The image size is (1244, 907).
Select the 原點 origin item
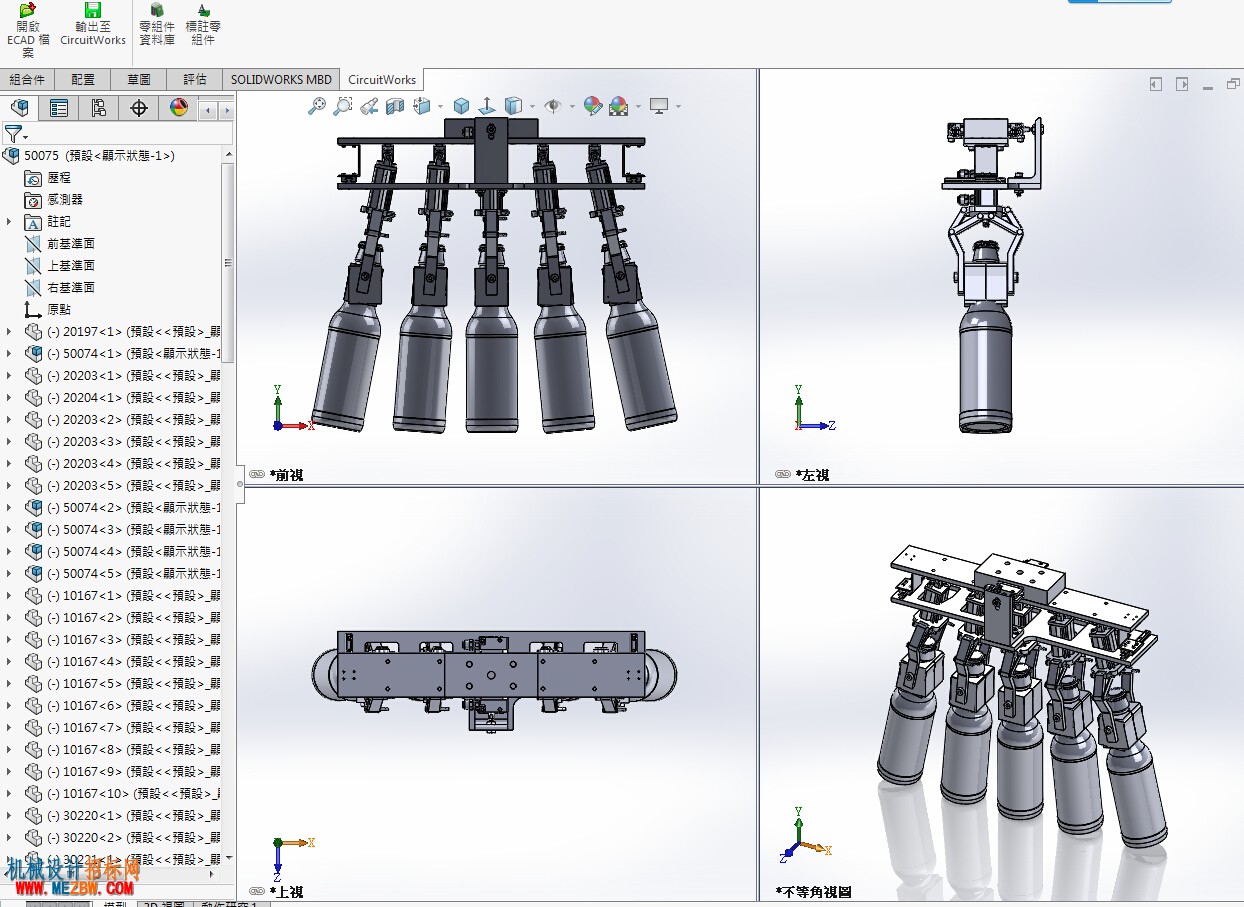tap(59, 310)
